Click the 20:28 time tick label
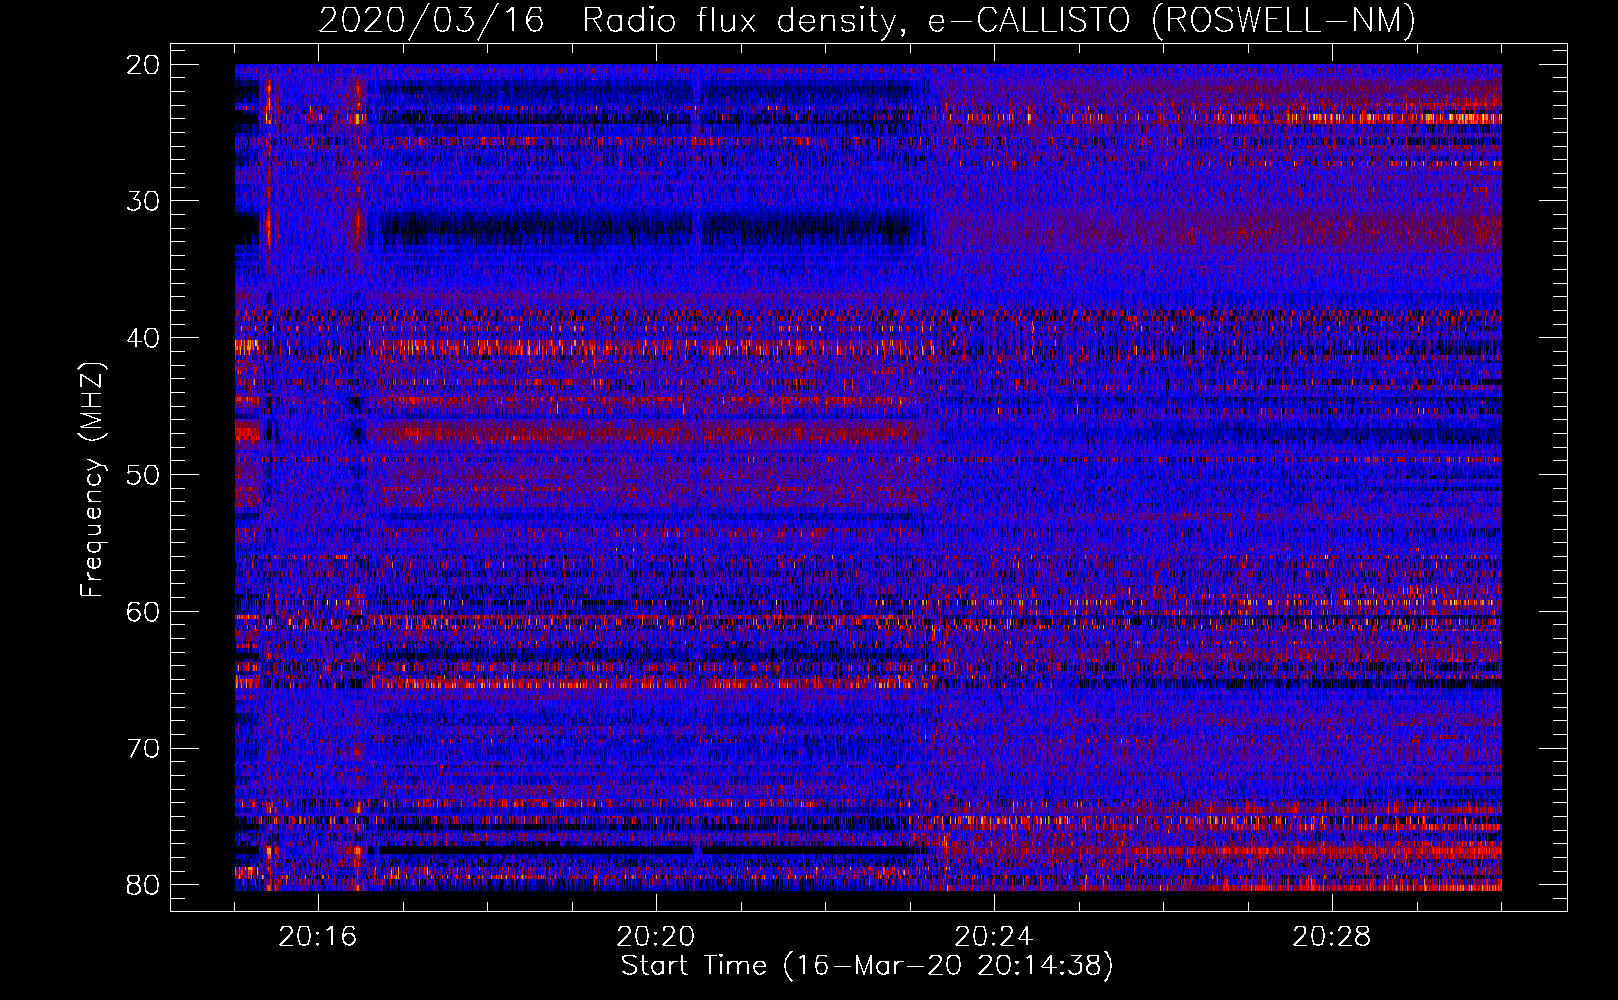Screen dimensions: 1618x1000 [x=1332, y=937]
